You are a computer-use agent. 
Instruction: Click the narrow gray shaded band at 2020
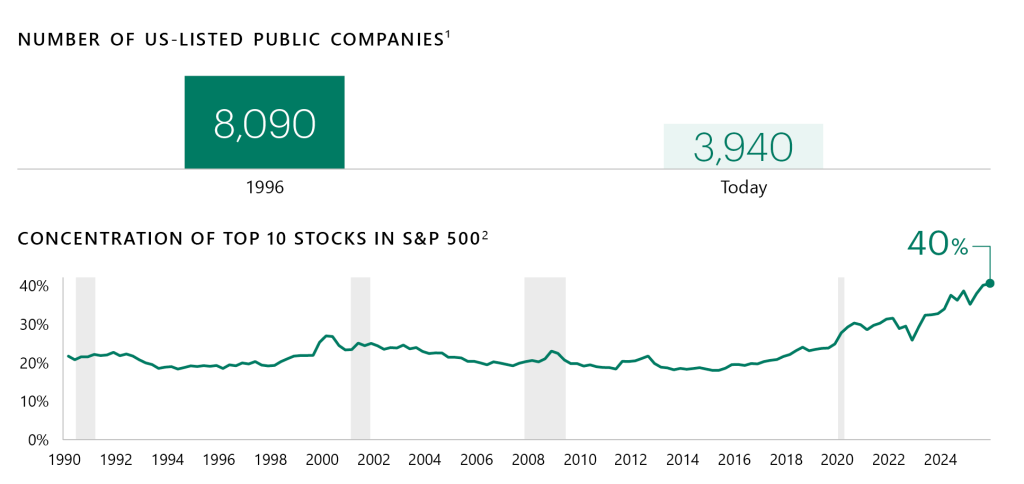[x=841, y=357]
